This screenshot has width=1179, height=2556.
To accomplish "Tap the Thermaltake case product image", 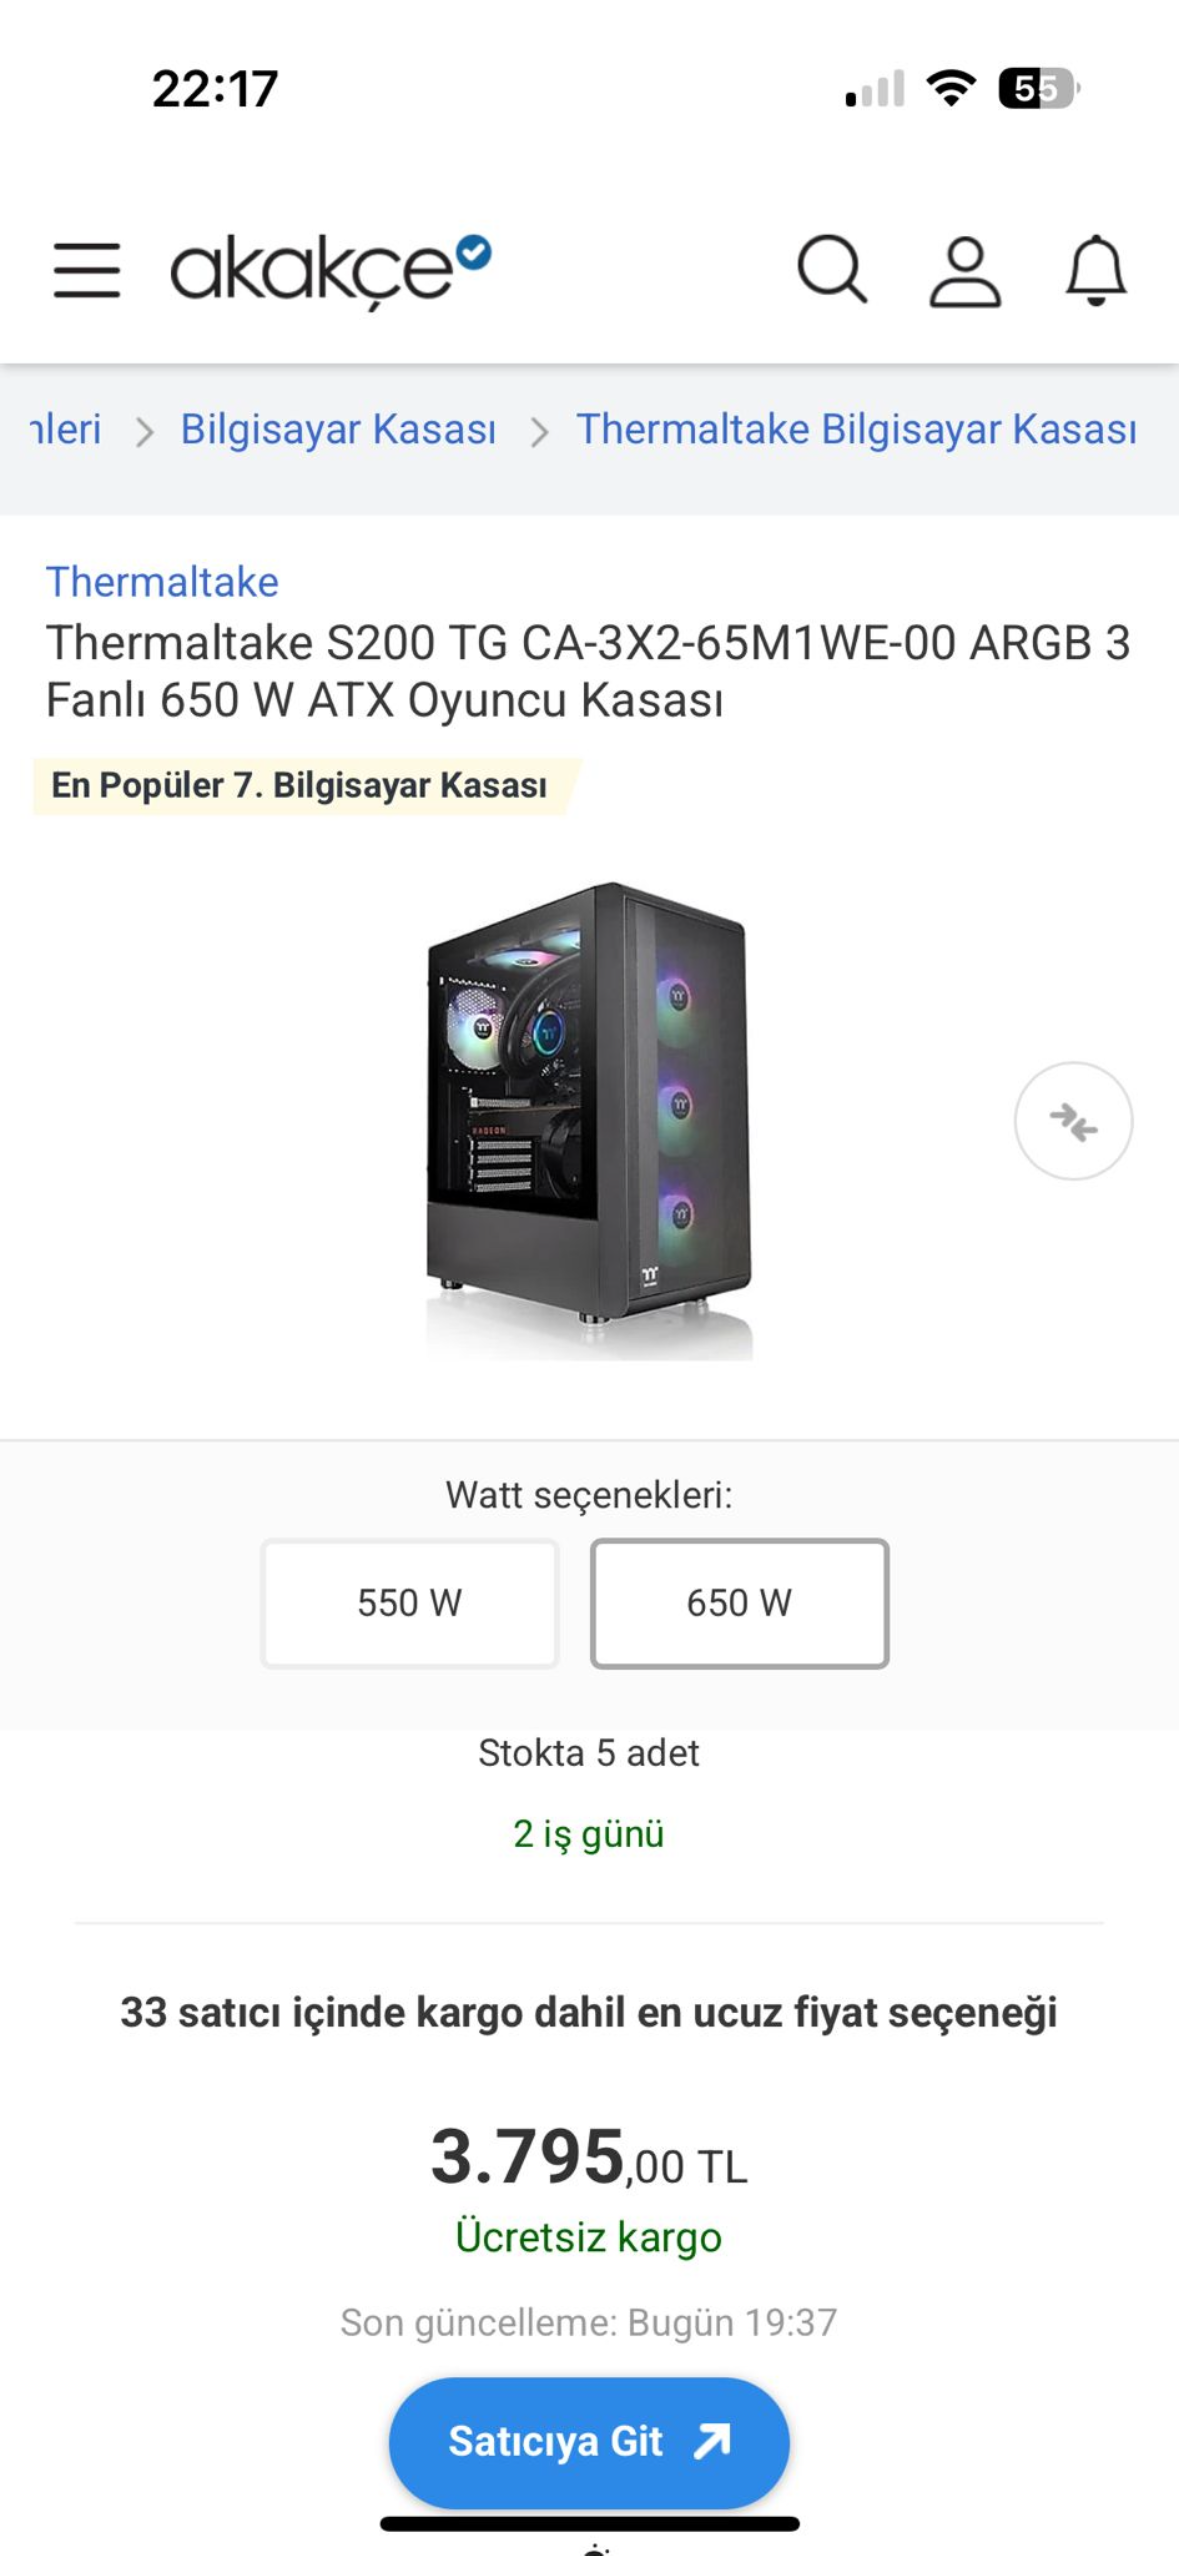I will (x=589, y=1120).
